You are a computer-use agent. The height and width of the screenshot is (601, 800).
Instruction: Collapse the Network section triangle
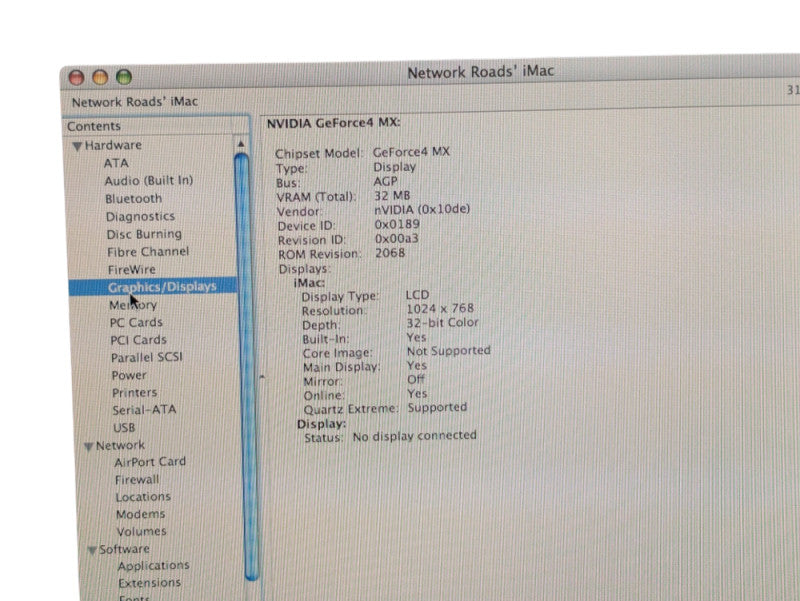click(x=89, y=446)
